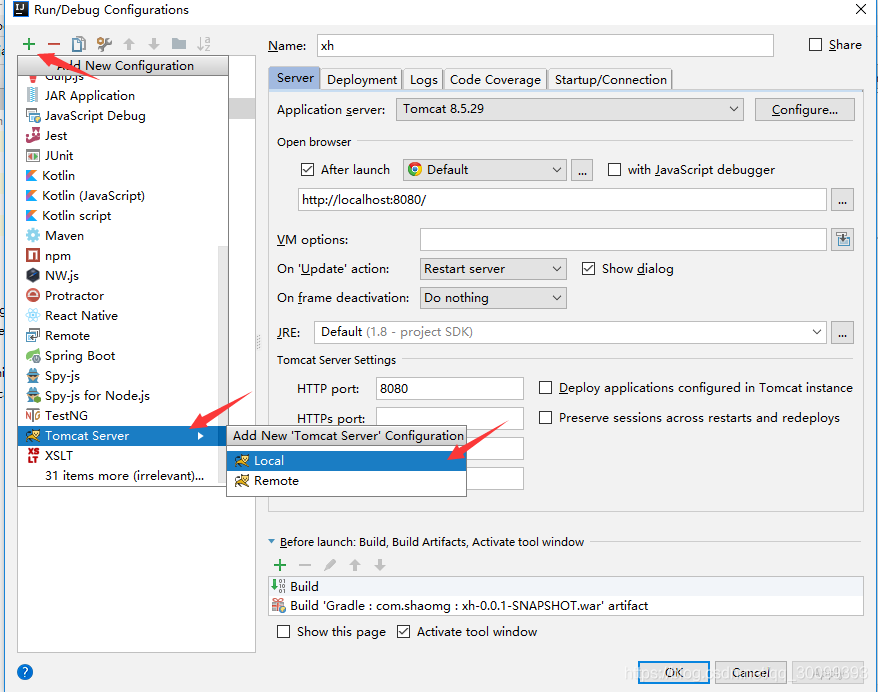Click the JRE browse ellipsis button
878x692 pixels.
point(842,333)
